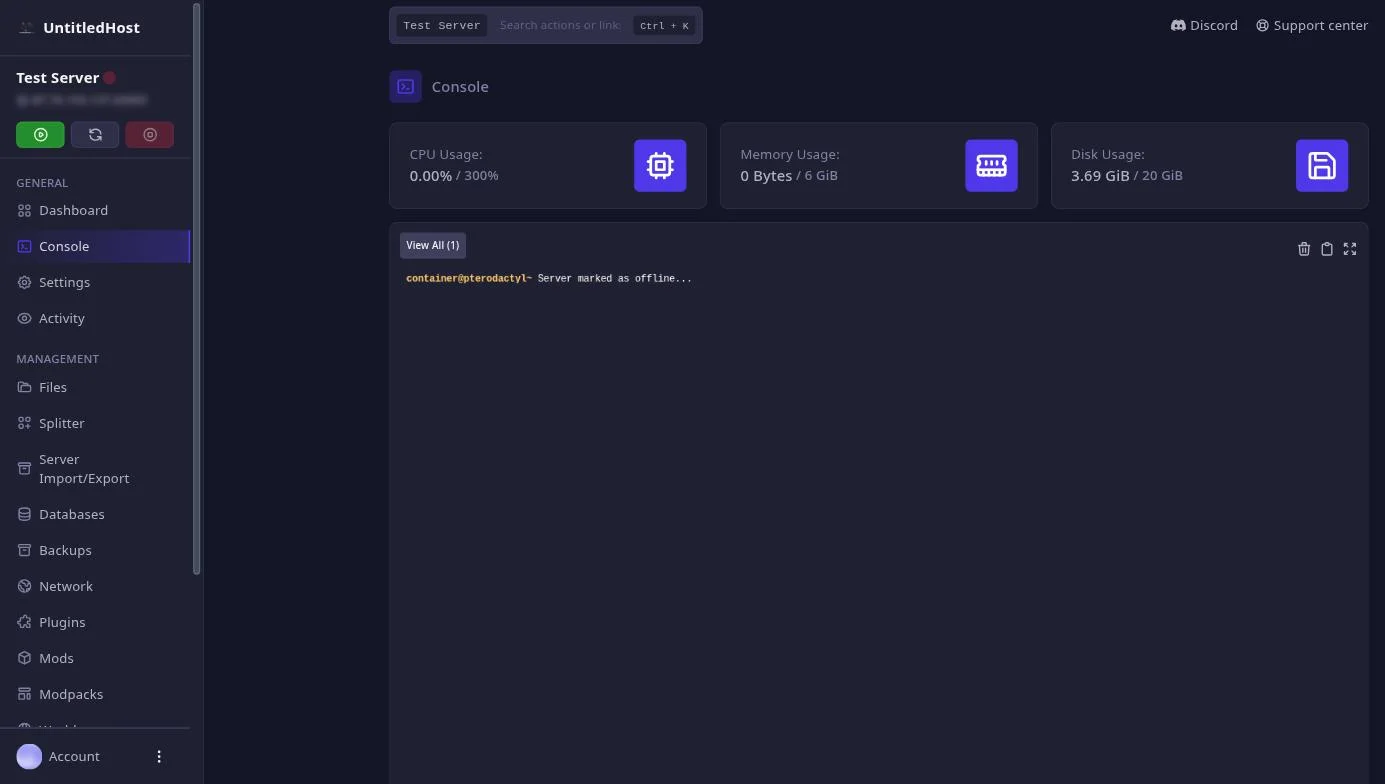The image size is (1385, 784).
Task: Click the Disk Usage floppy icon
Action: tap(1322, 165)
